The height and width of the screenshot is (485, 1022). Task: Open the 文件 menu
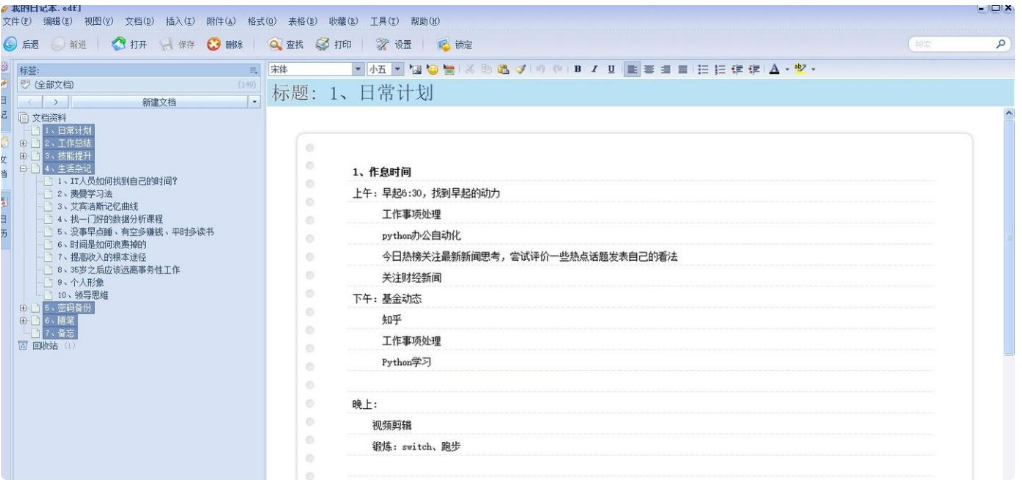[17, 22]
